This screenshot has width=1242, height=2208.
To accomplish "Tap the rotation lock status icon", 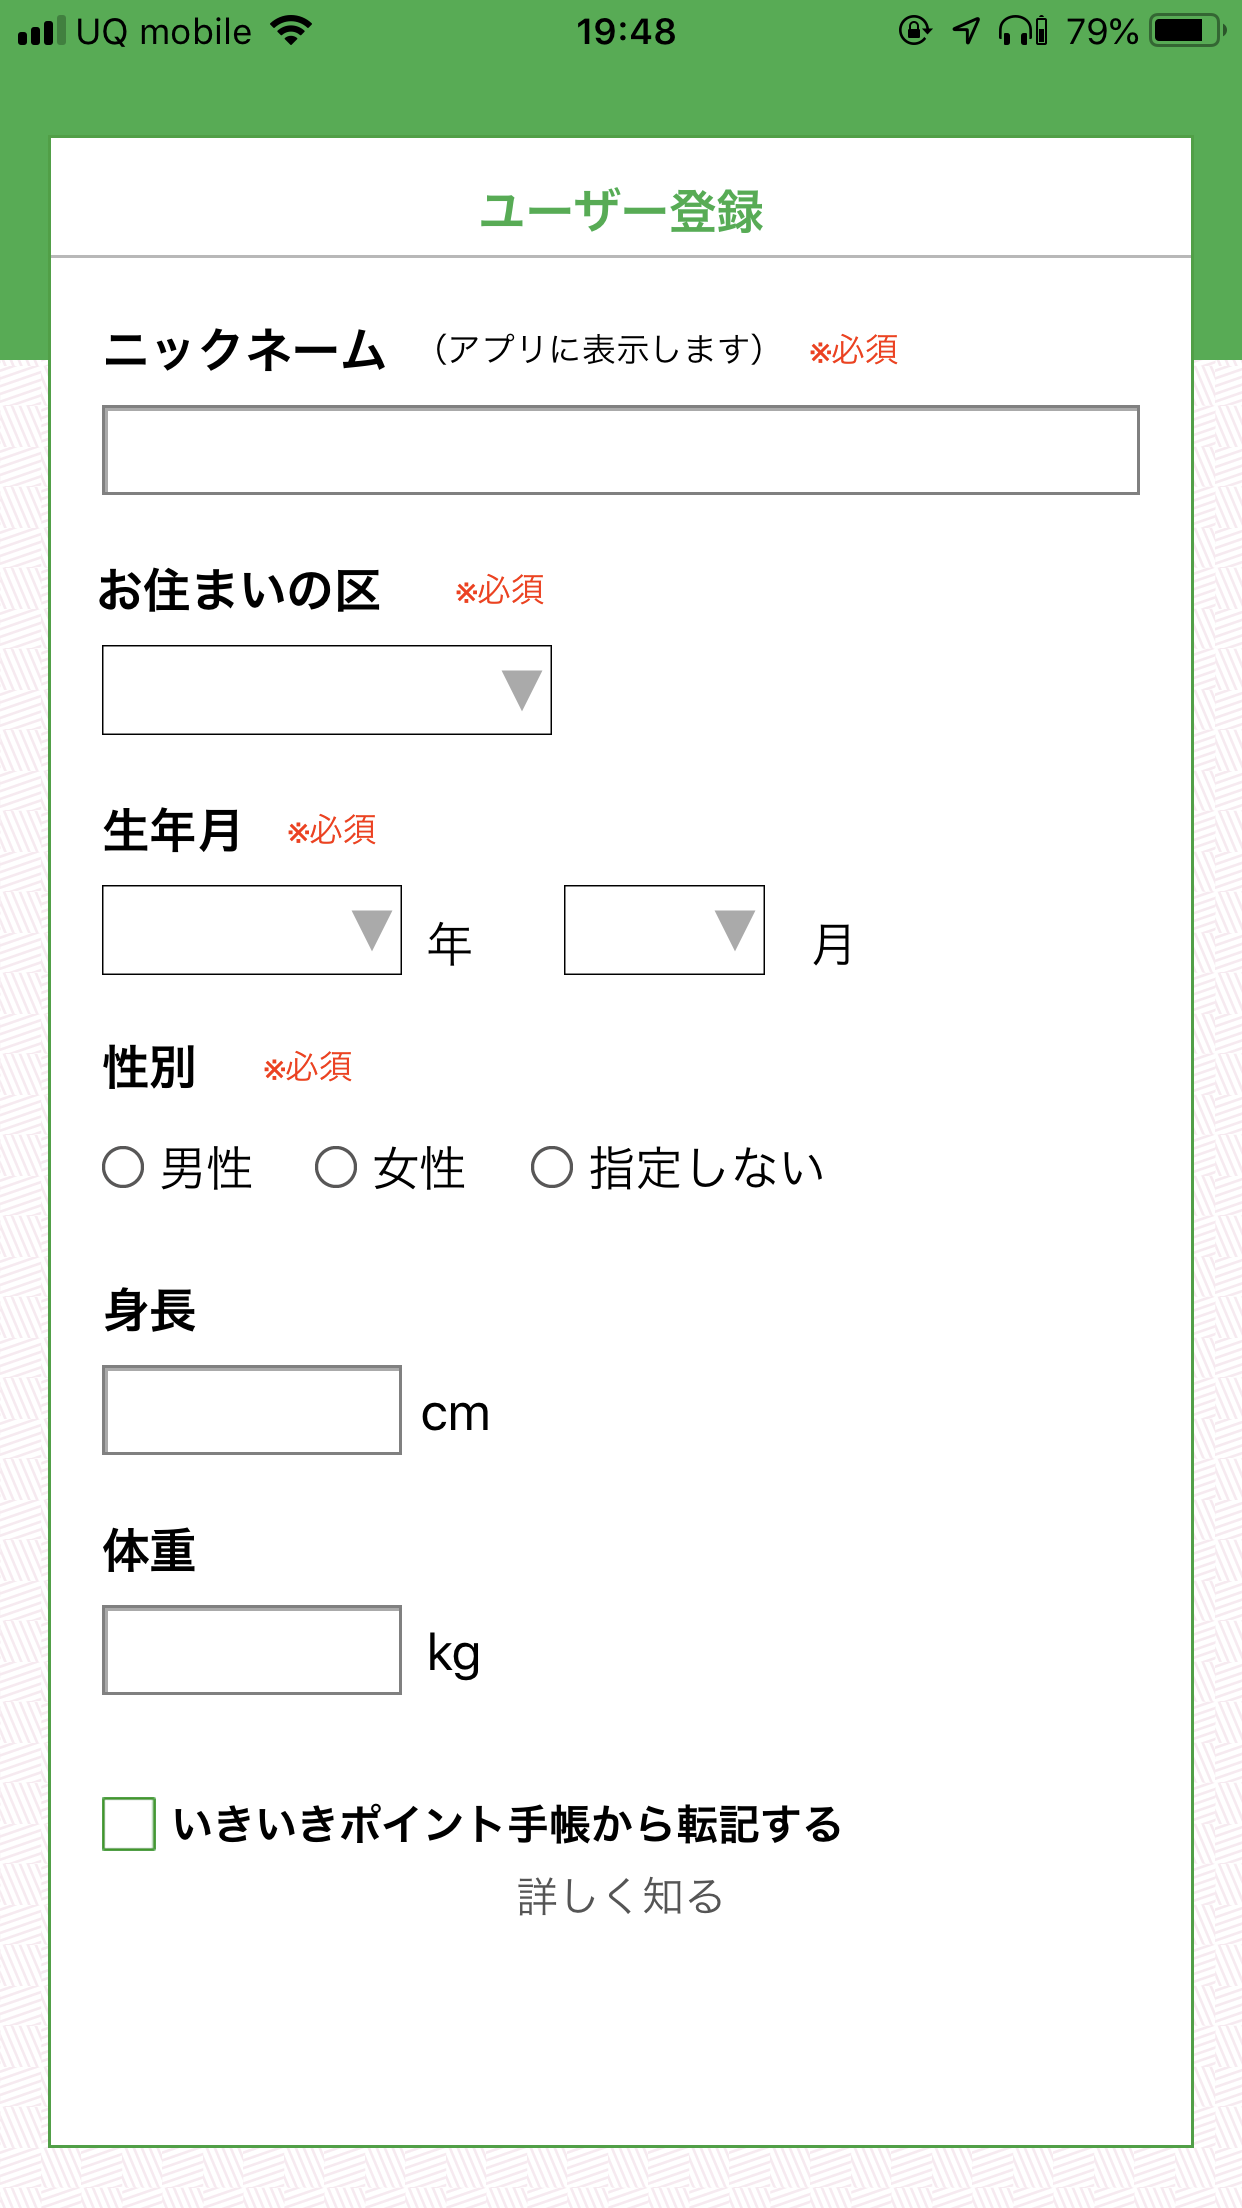I will [914, 31].
